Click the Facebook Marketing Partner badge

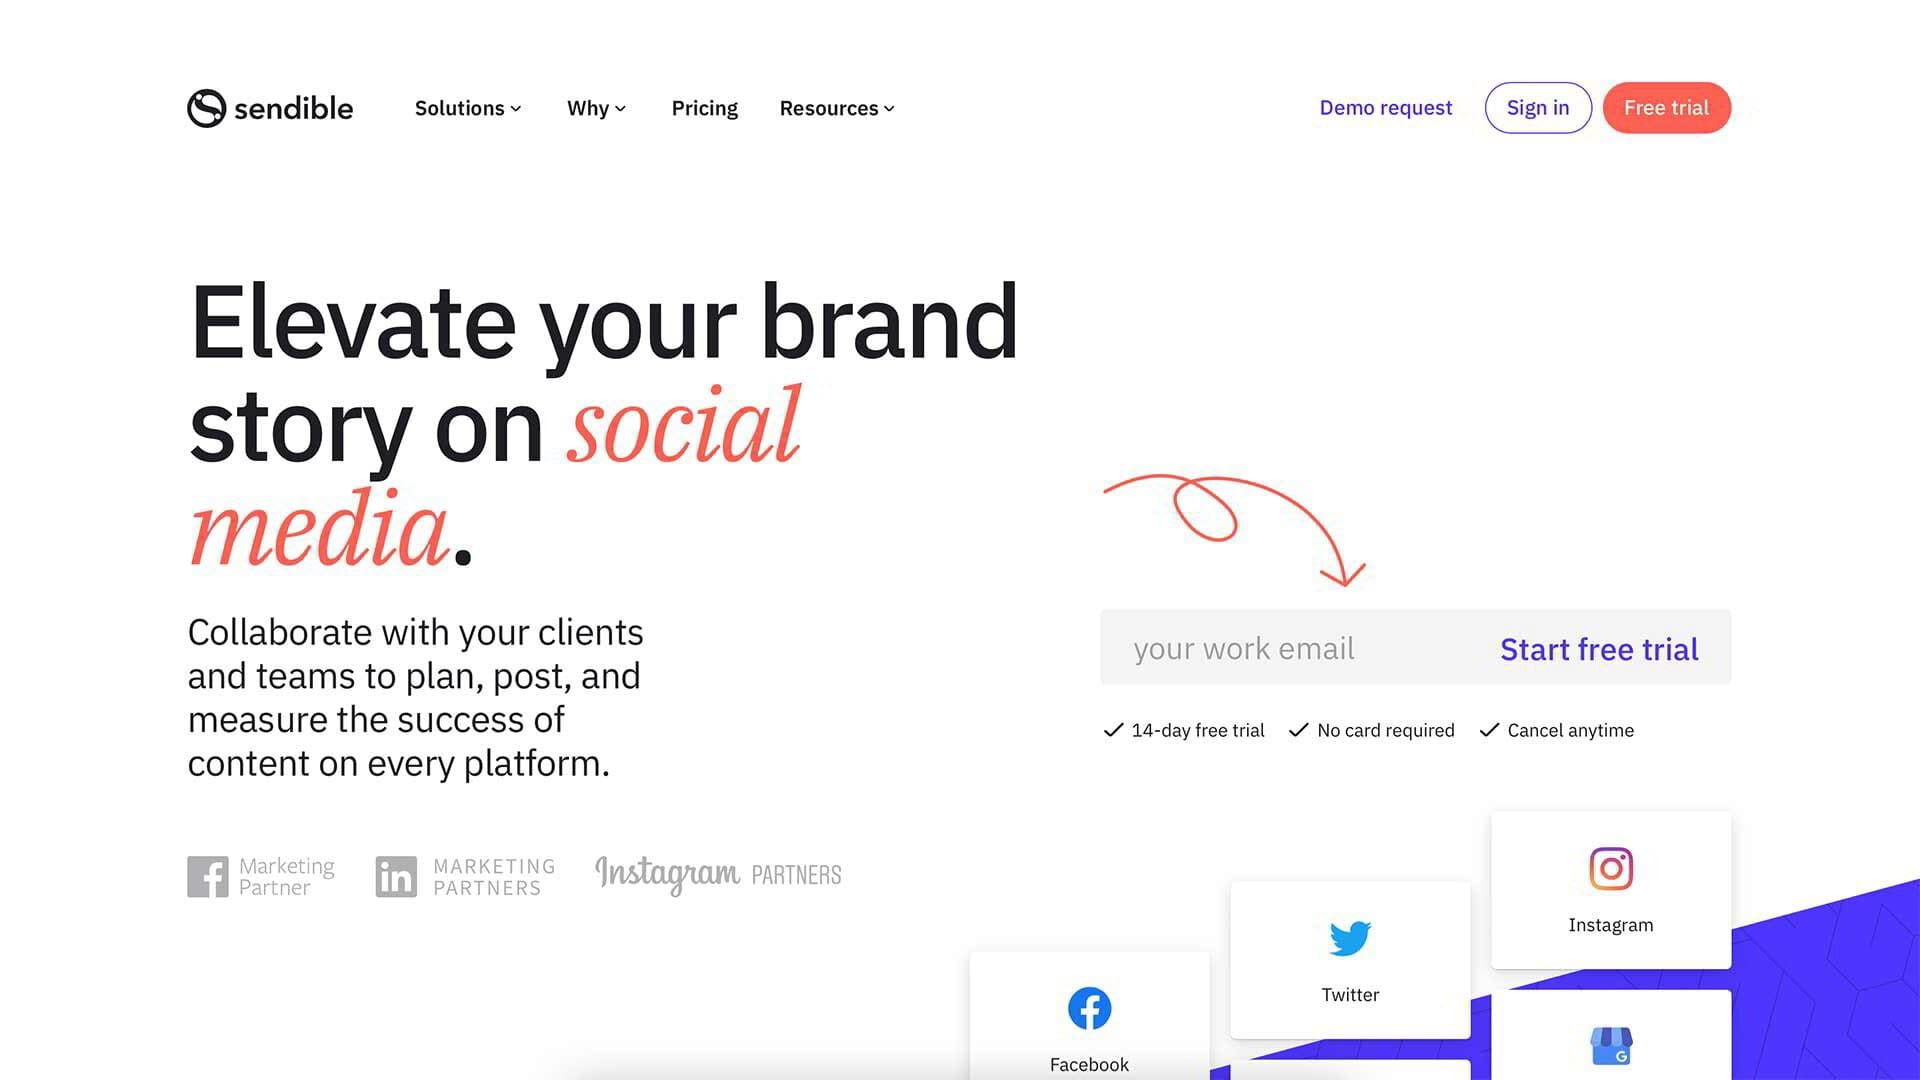[260, 874]
